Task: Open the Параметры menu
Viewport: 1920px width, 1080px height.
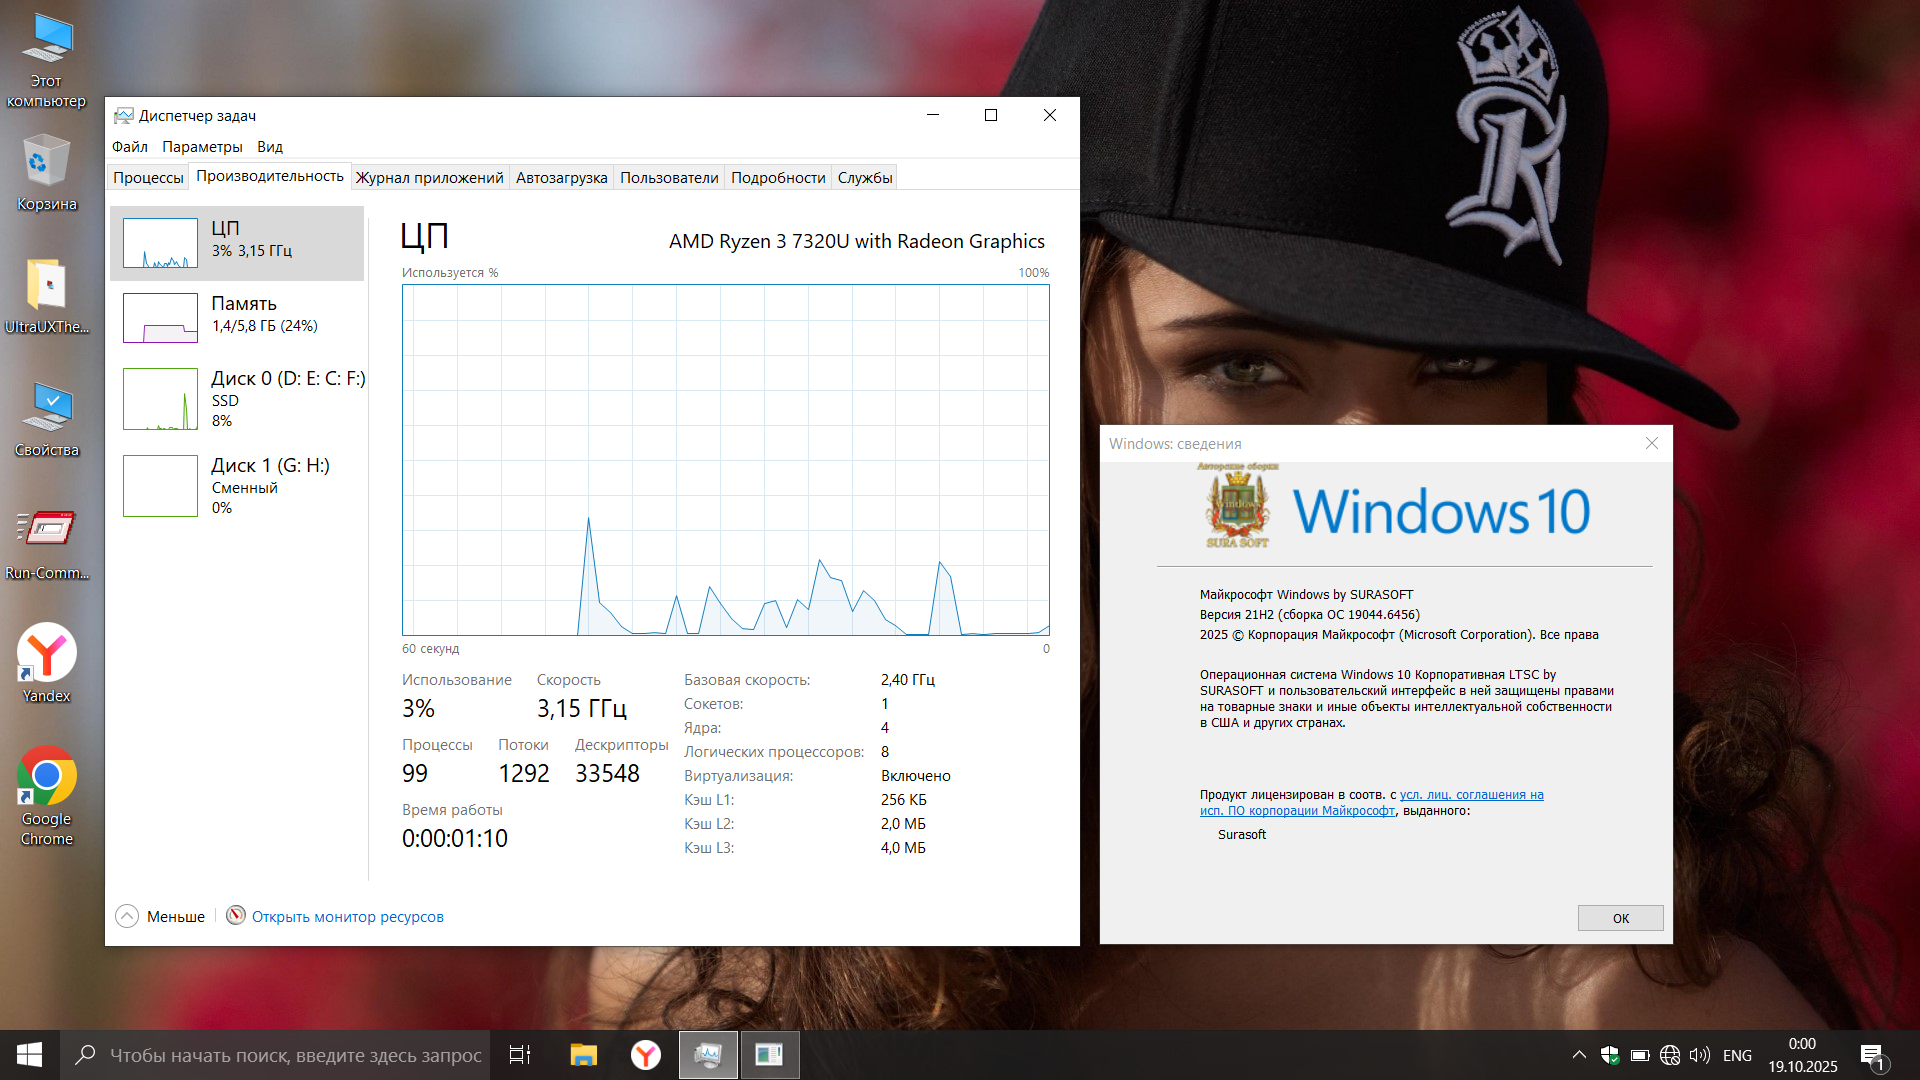Action: pyautogui.click(x=202, y=147)
